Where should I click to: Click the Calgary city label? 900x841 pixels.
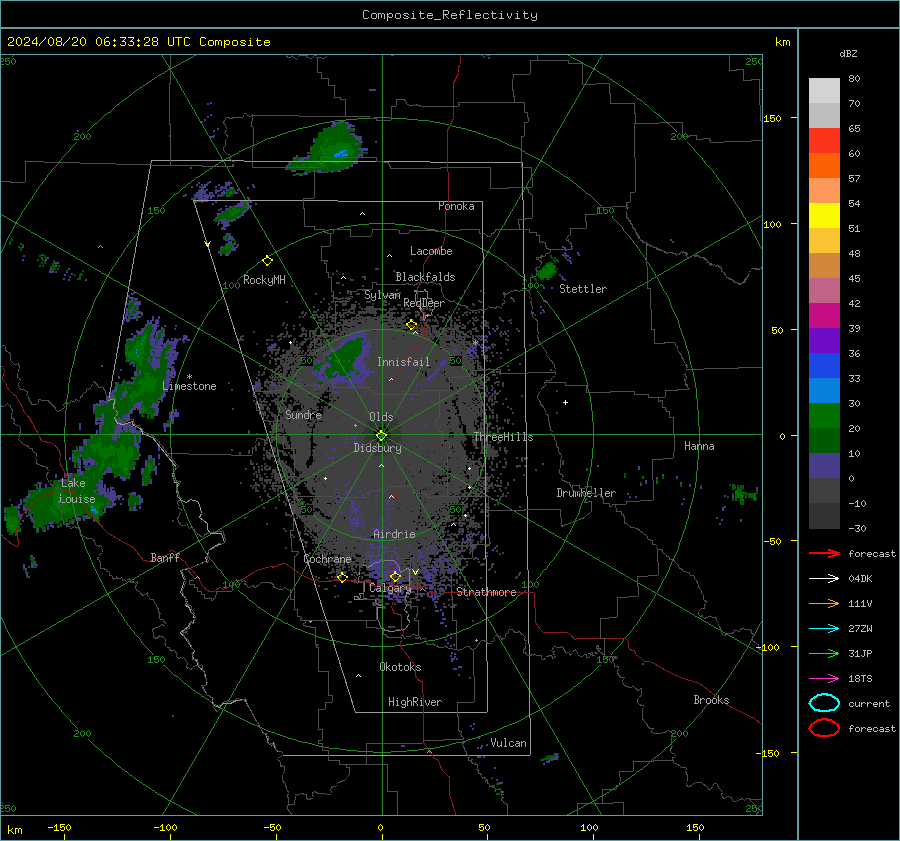(390, 588)
